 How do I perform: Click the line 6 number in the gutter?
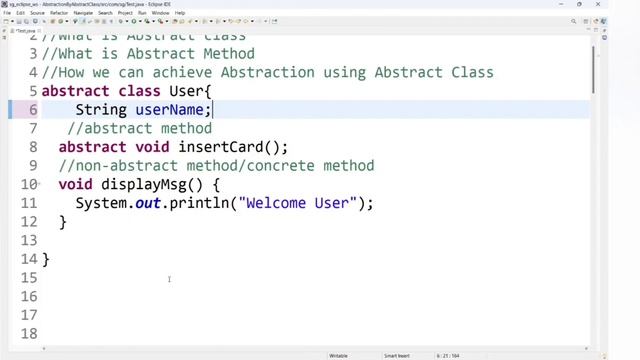(x=33, y=109)
